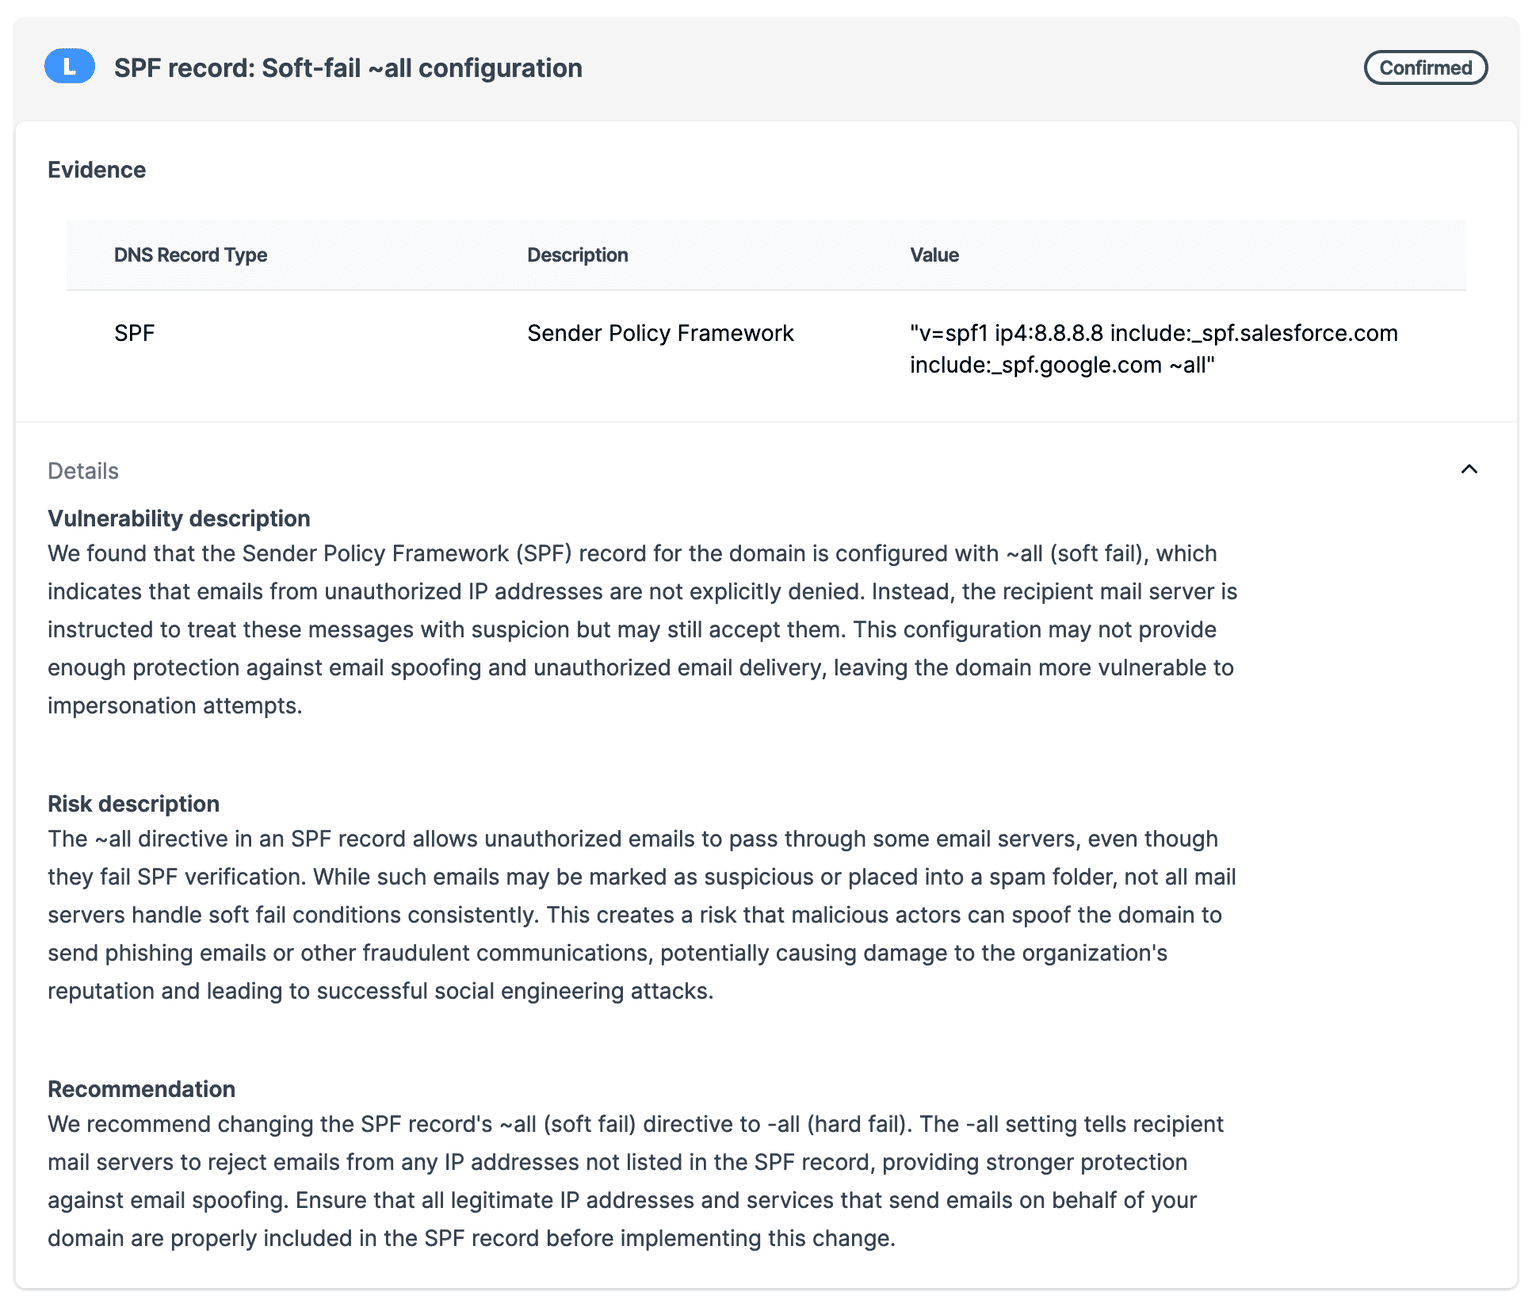Click the blue L severity badge
1536x1300 pixels.
(69, 67)
